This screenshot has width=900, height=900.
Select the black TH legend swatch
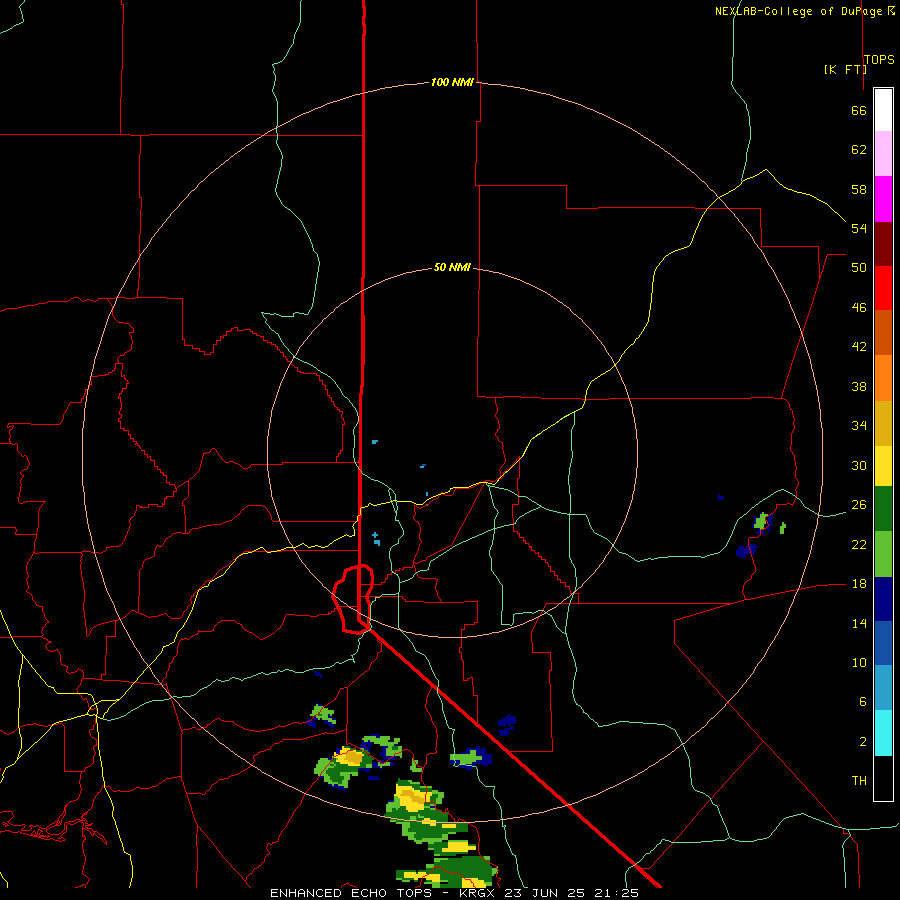click(883, 778)
